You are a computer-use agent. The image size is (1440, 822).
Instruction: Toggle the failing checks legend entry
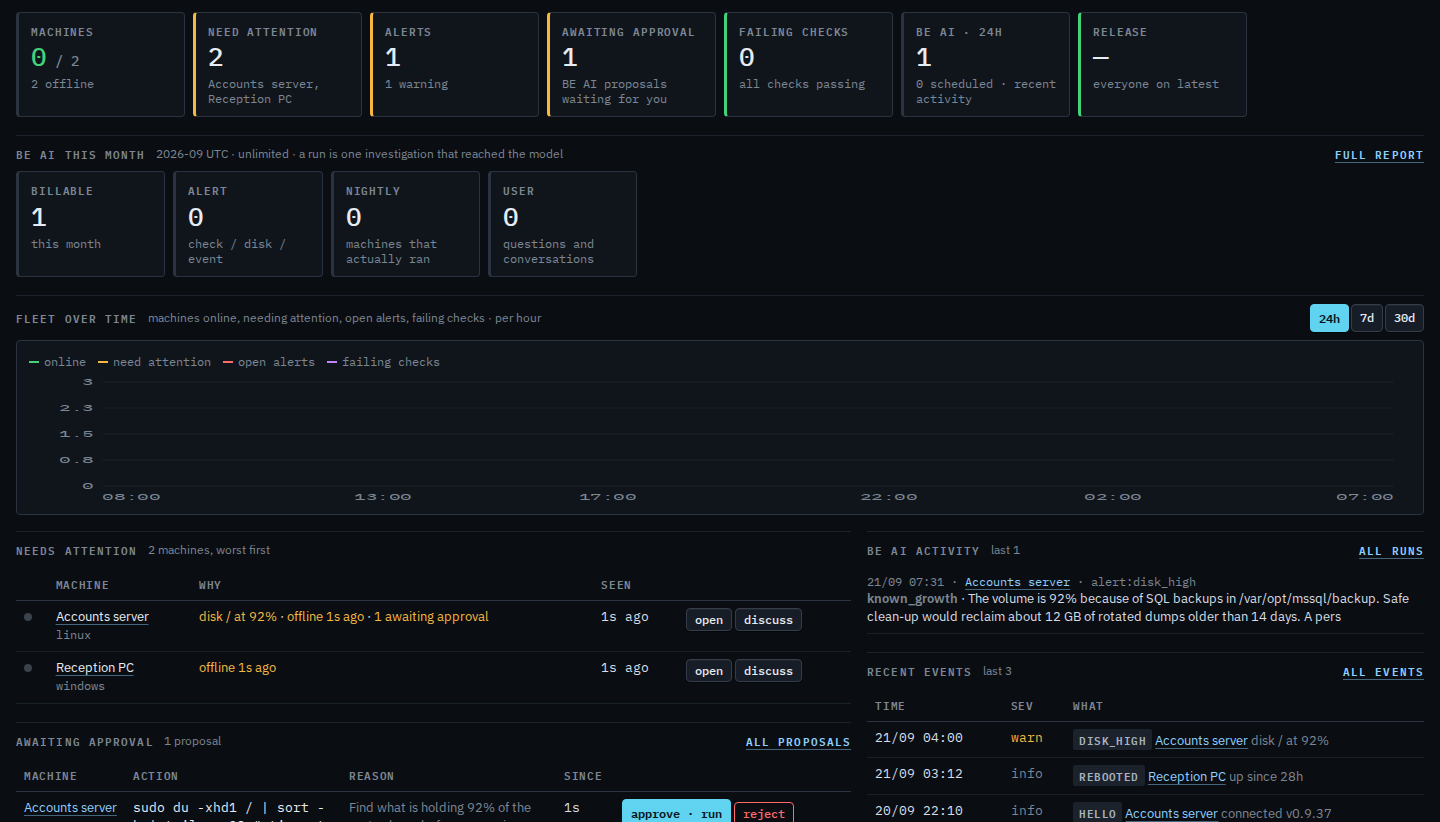click(x=384, y=362)
